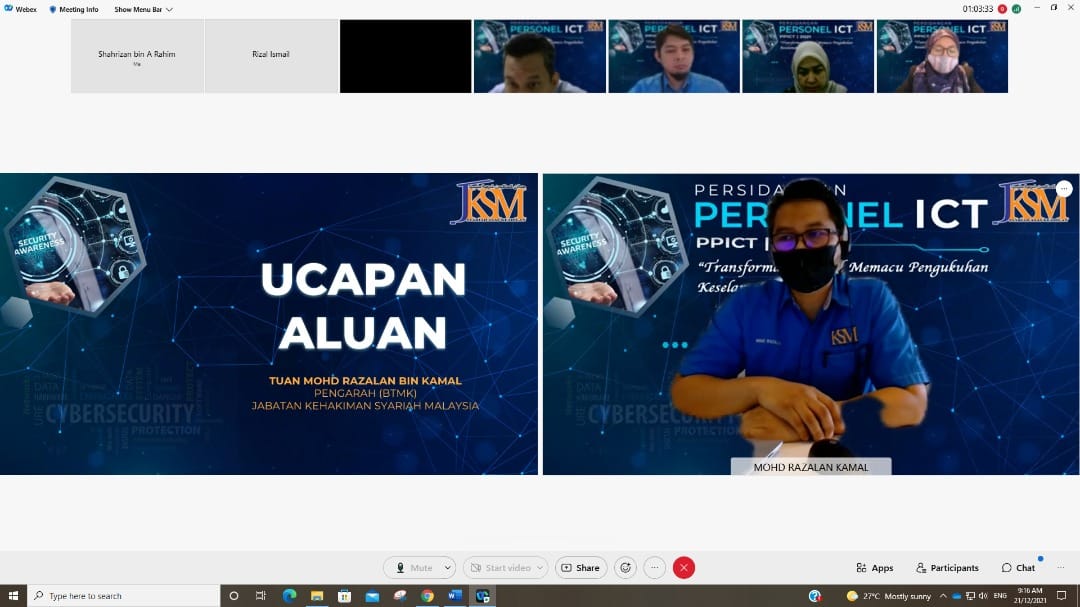This screenshot has width=1080, height=607.
Task: Select thumbnail of woman wearing pink face mask
Action: point(942,56)
